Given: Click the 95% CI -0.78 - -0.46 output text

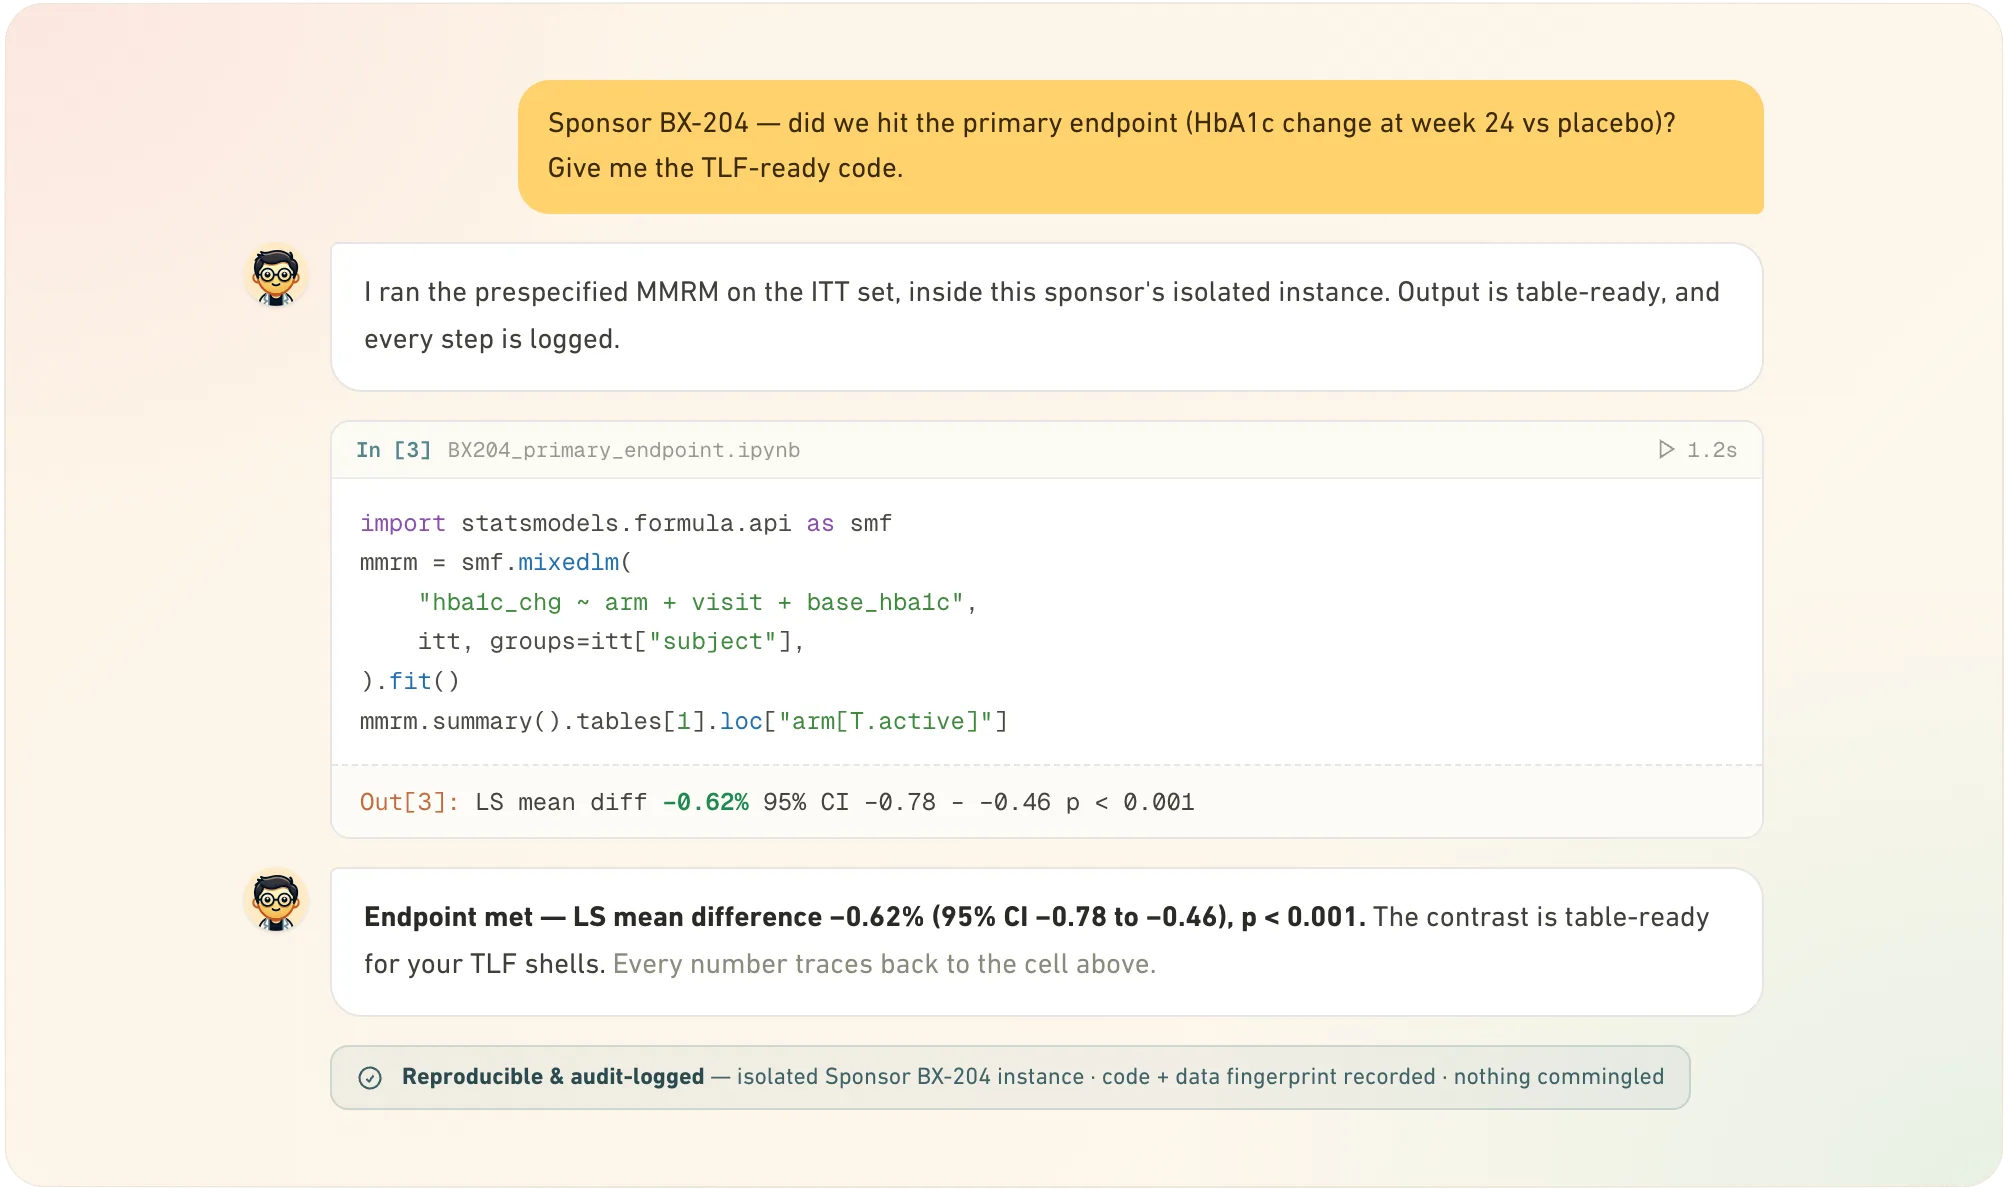Looking at the screenshot, I should (x=907, y=802).
